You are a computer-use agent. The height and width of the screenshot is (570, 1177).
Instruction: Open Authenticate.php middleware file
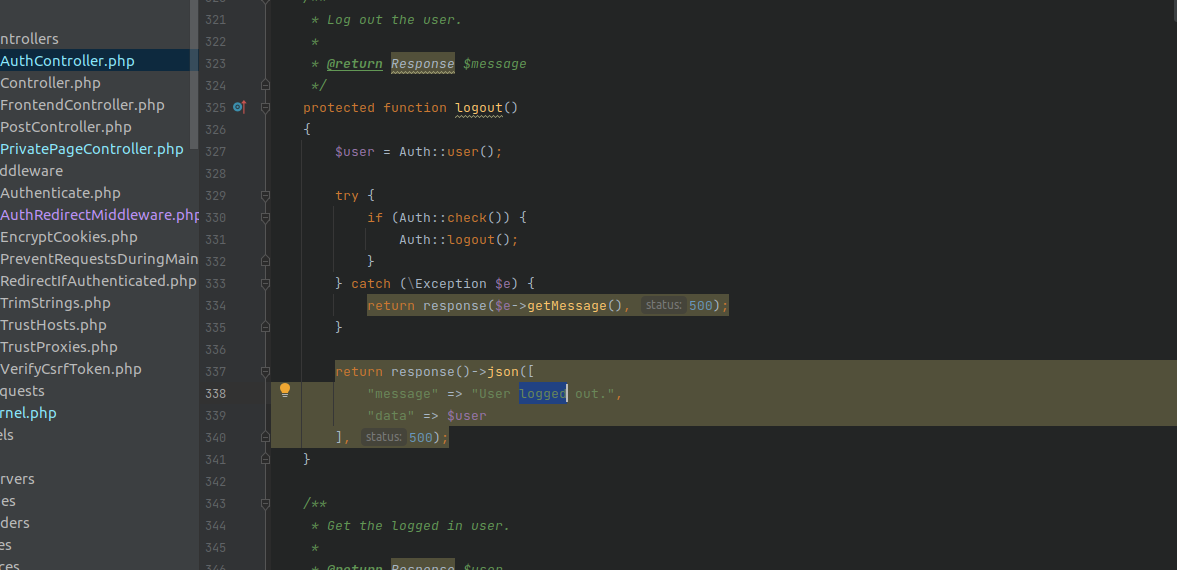point(60,193)
